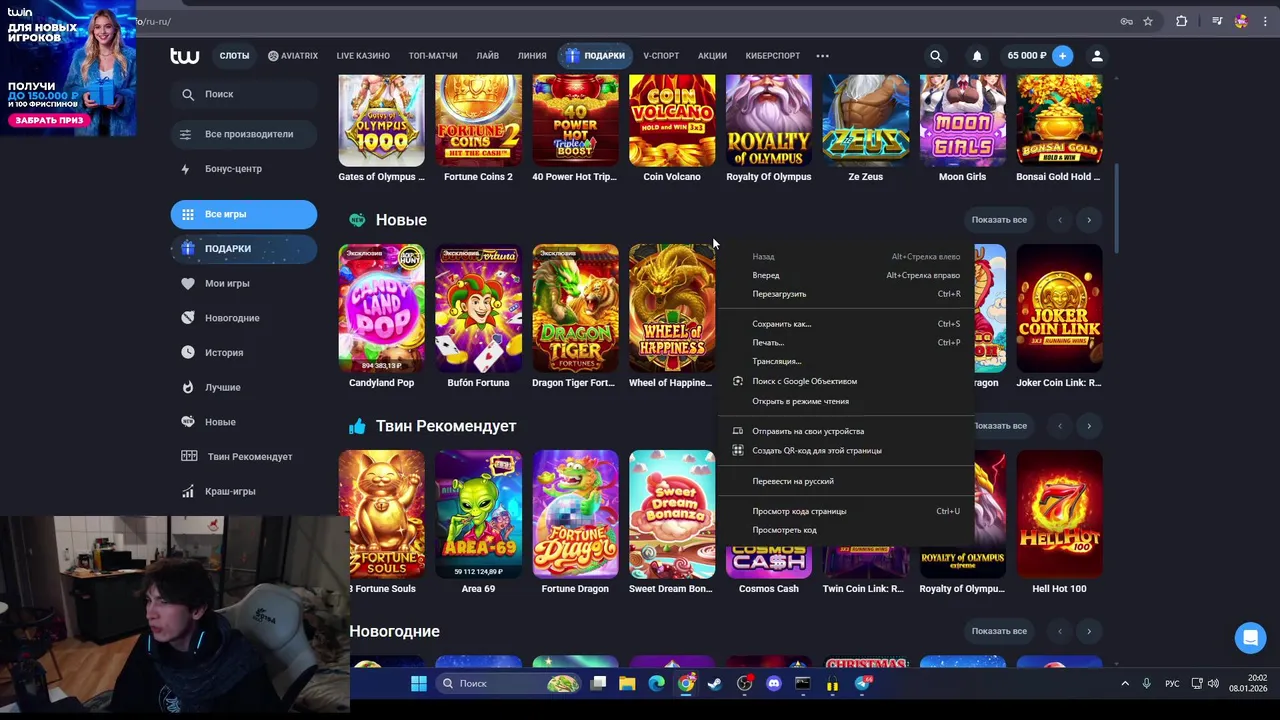Open the user profile icon
The image size is (1280, 720).
1097,56
